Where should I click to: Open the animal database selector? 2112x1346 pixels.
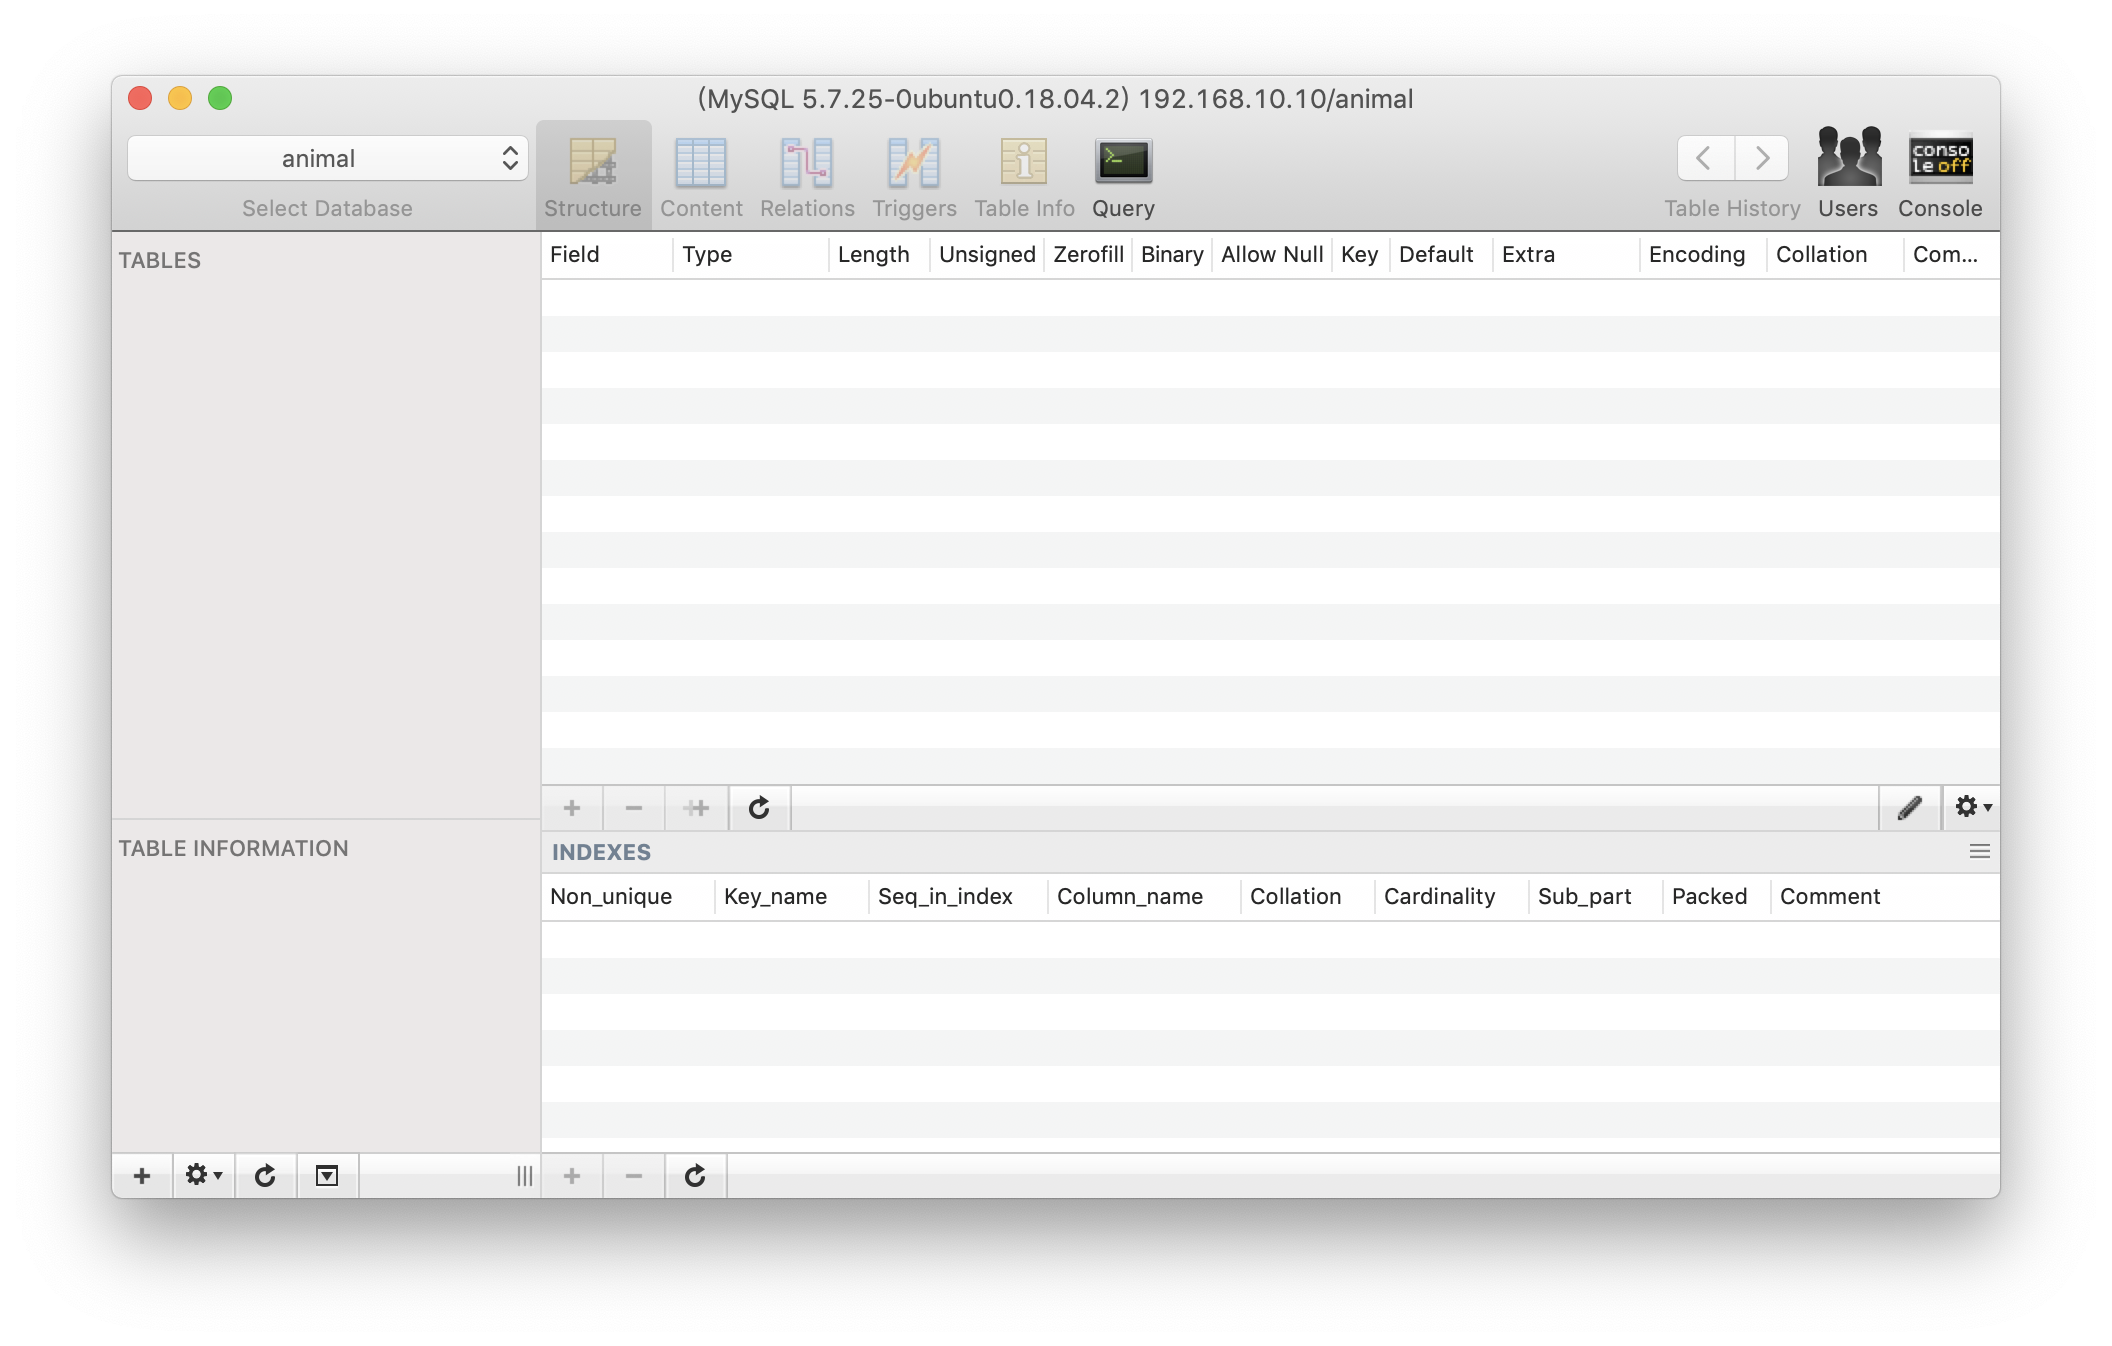point(328,158)
